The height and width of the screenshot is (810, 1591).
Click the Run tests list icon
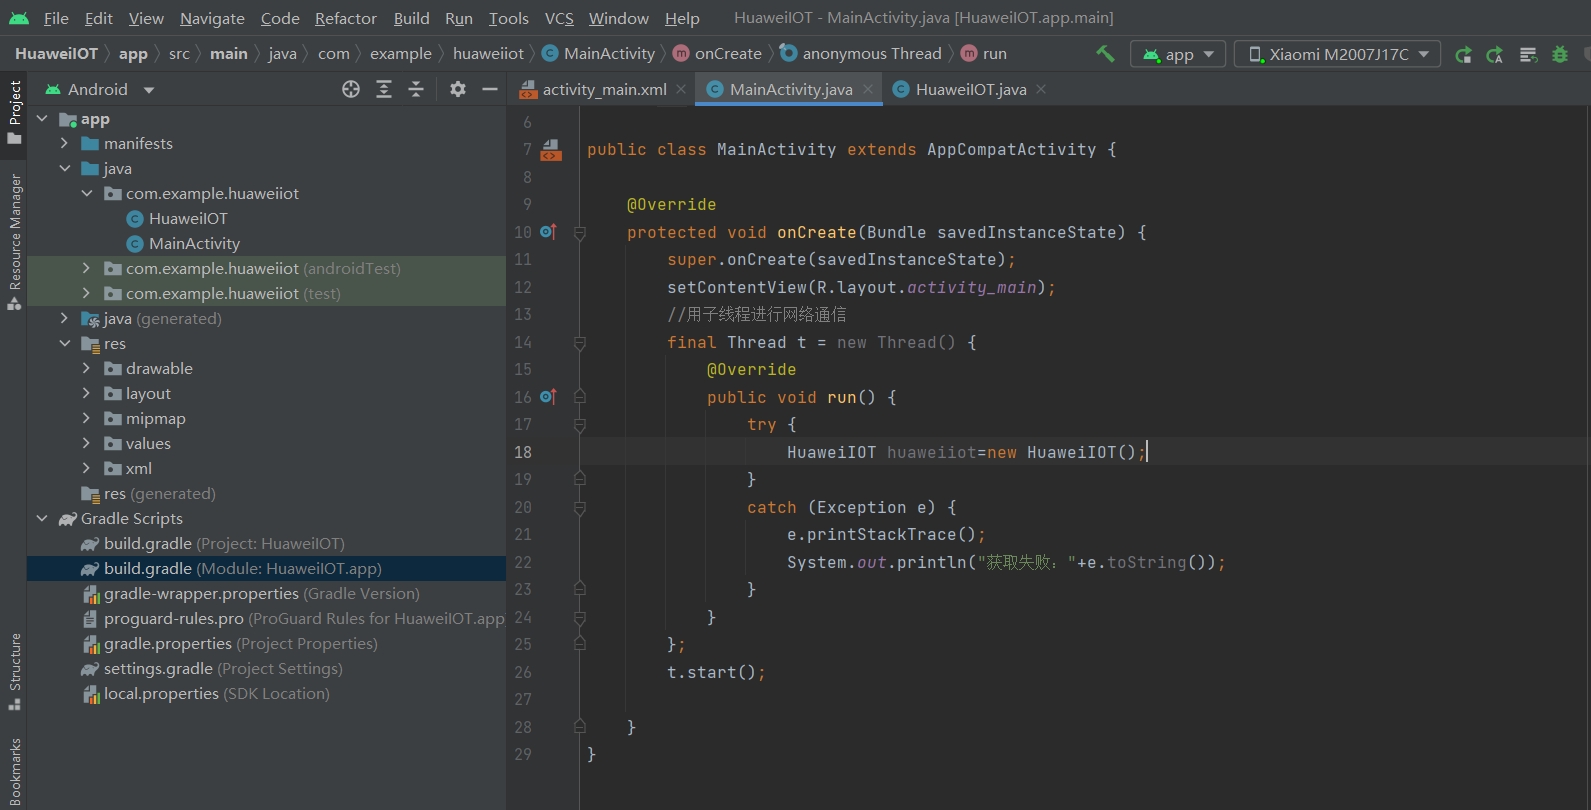pos(1528,54)
